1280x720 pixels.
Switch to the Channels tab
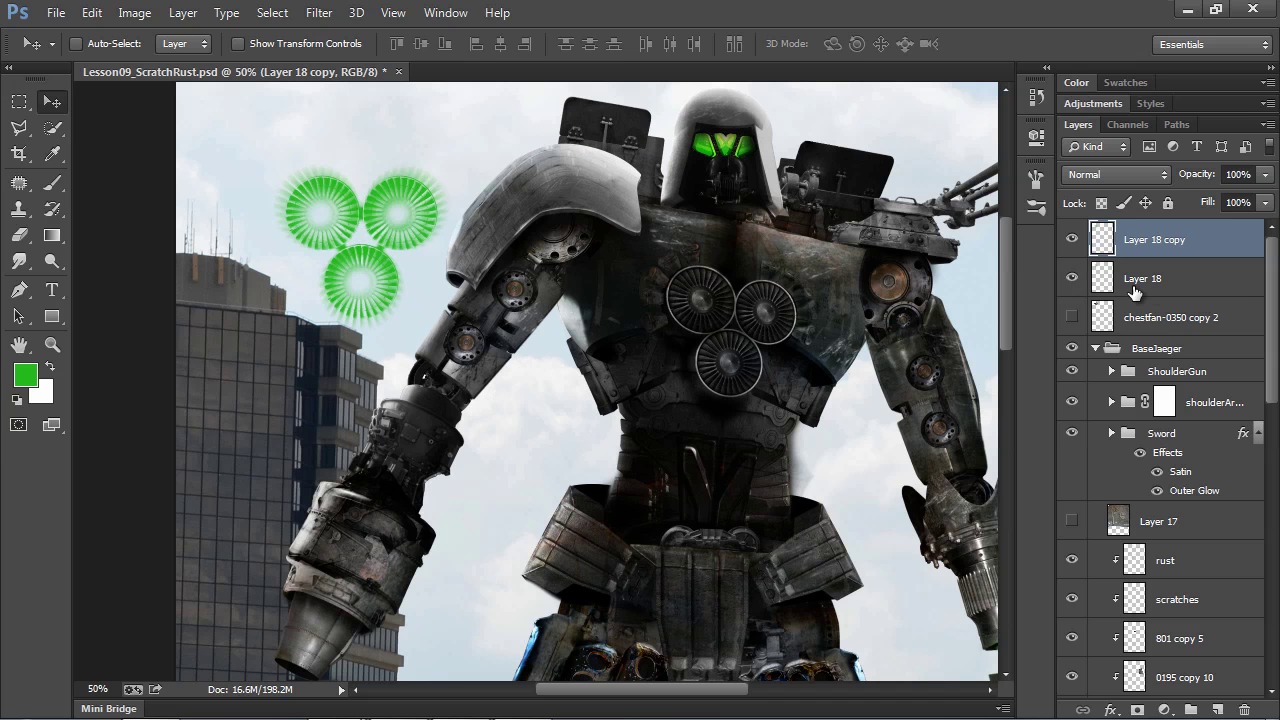coord(1127,125)
